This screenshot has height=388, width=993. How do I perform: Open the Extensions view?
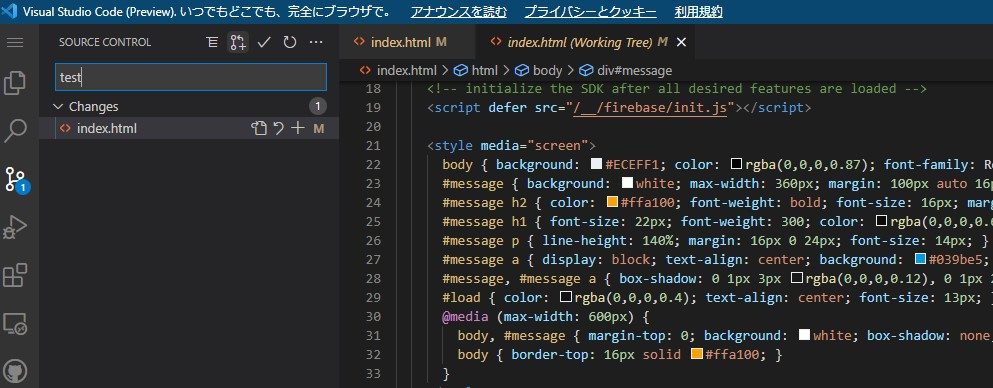15,275
